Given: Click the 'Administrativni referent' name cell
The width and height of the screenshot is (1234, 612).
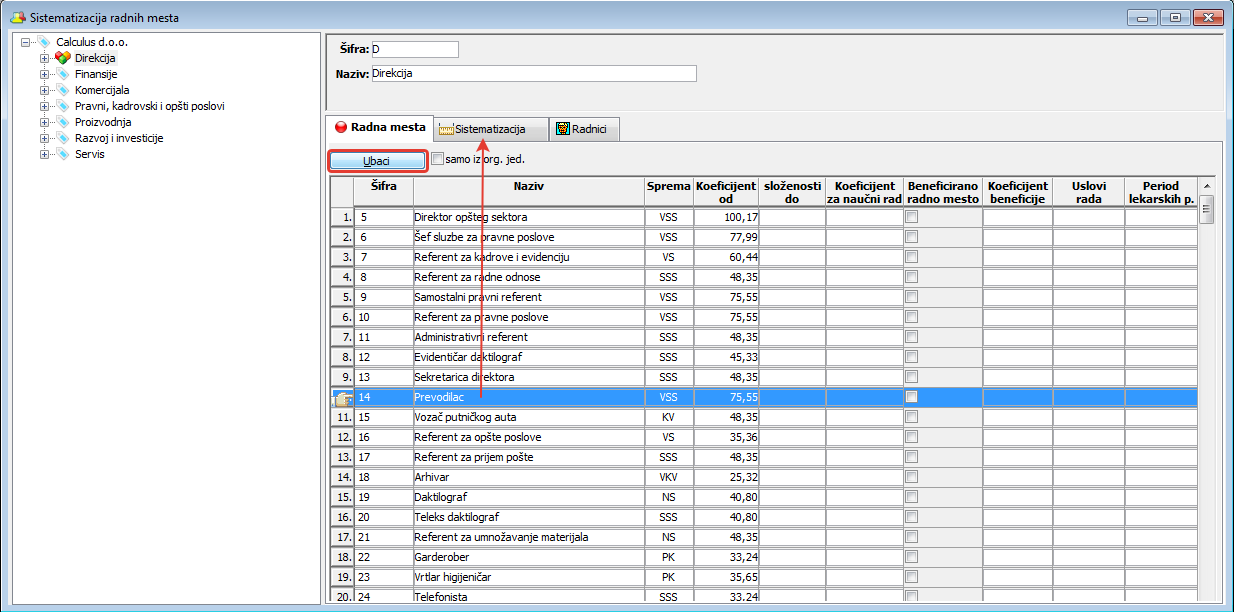Looking at the screenshot, I should pyautogui.click(x=529, y=337).
